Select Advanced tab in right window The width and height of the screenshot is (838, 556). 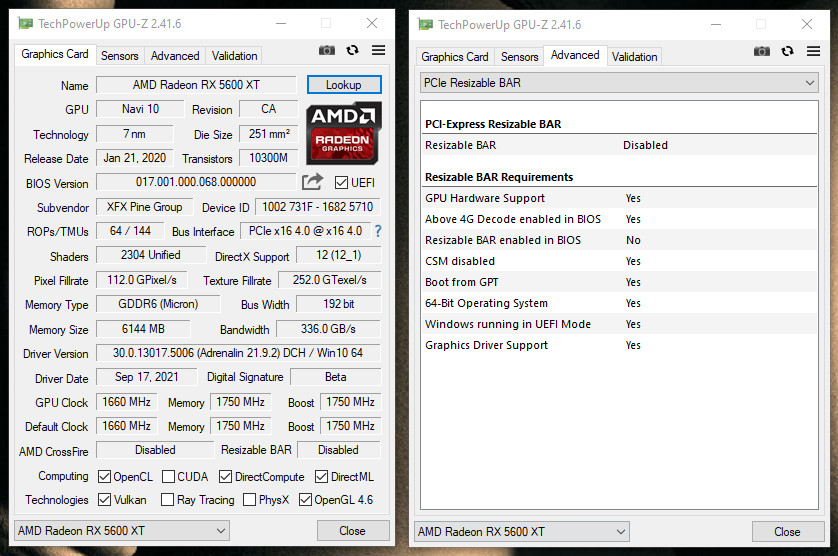pos(575,55)
